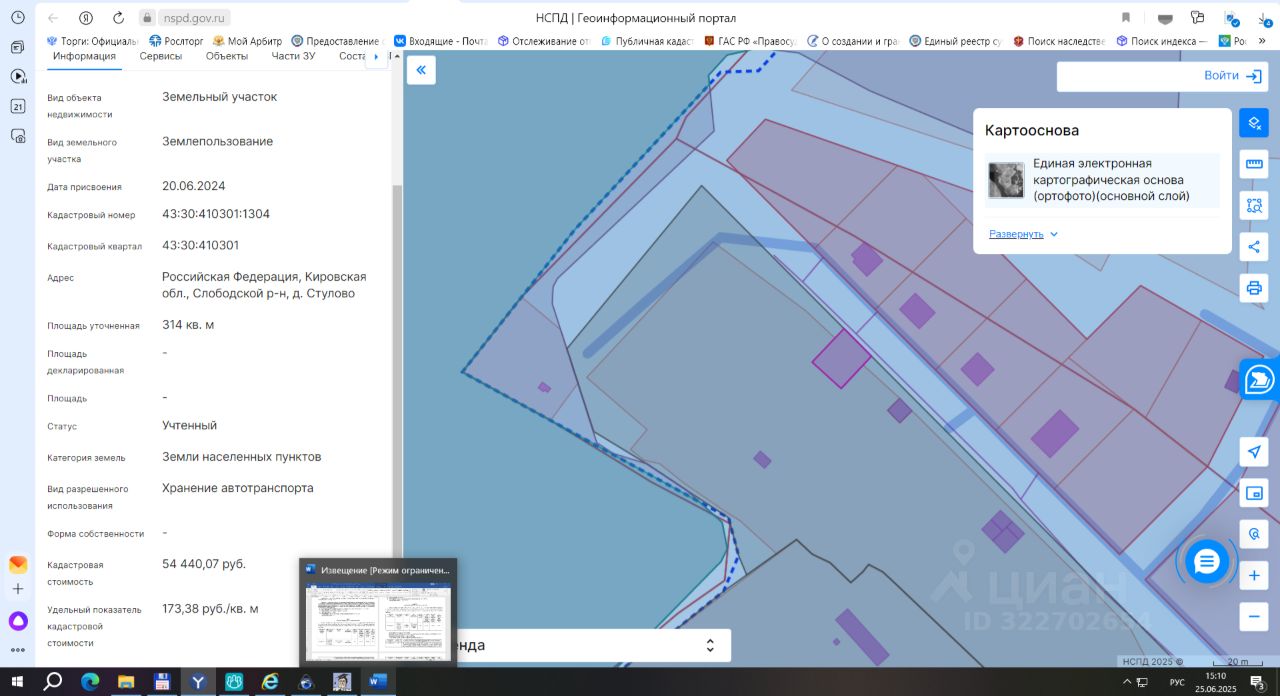The image size is (1280, 696).
Task: Select Земли населенных пунктов category text
Action: (242, 457)
